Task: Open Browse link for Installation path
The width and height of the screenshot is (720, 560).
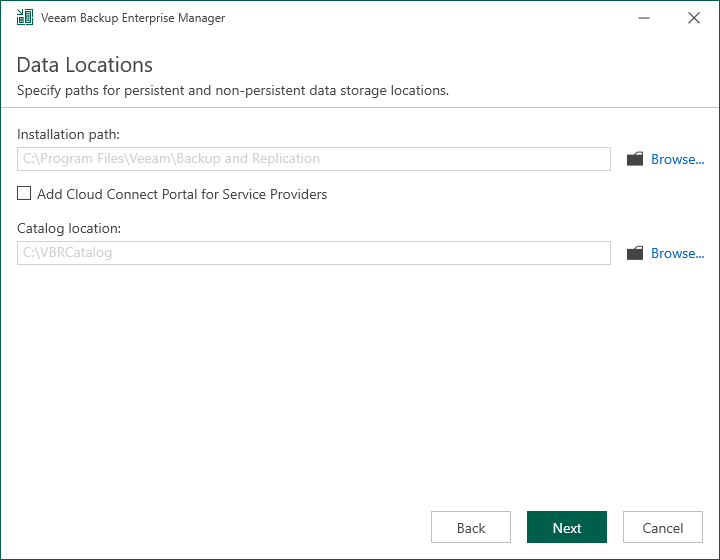Action: (x=677, y=159)
